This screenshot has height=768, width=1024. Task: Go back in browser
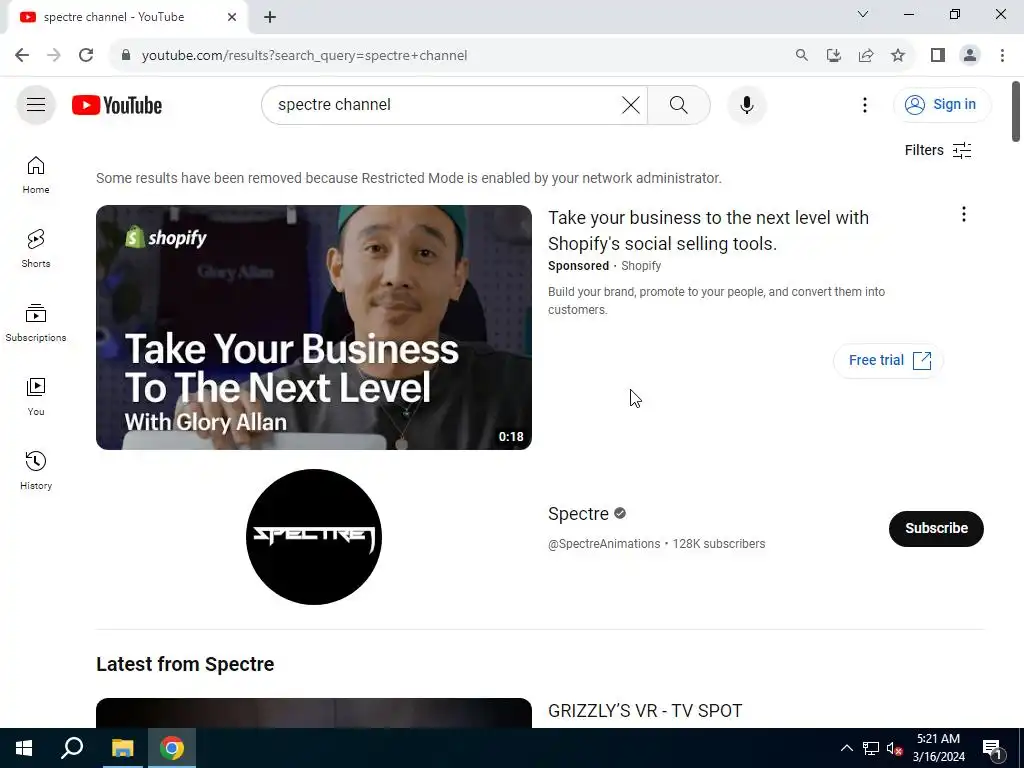point(22,56)
